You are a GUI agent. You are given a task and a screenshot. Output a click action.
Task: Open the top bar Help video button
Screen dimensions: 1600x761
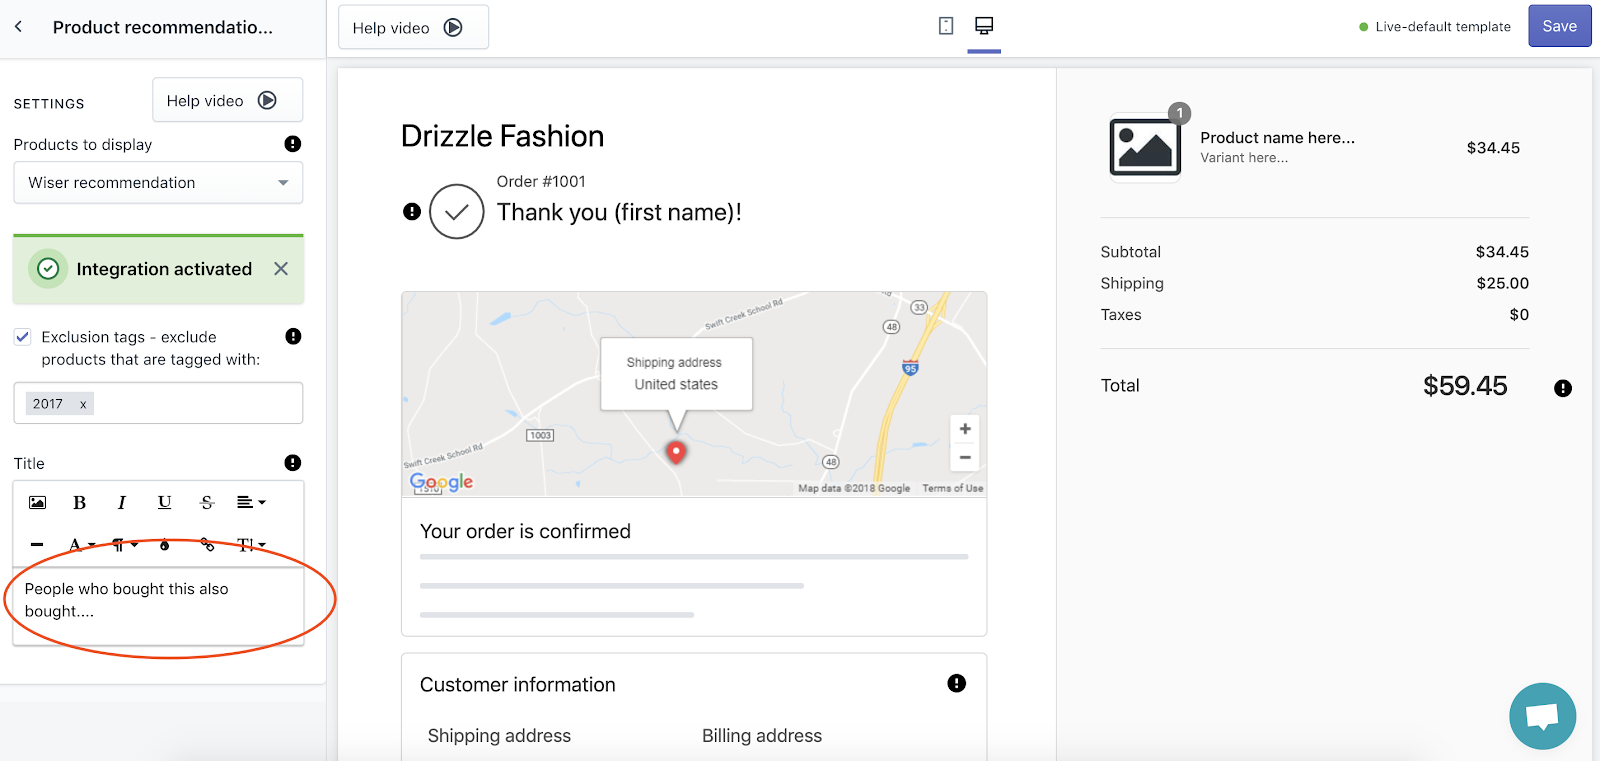(x=413, y=27)
